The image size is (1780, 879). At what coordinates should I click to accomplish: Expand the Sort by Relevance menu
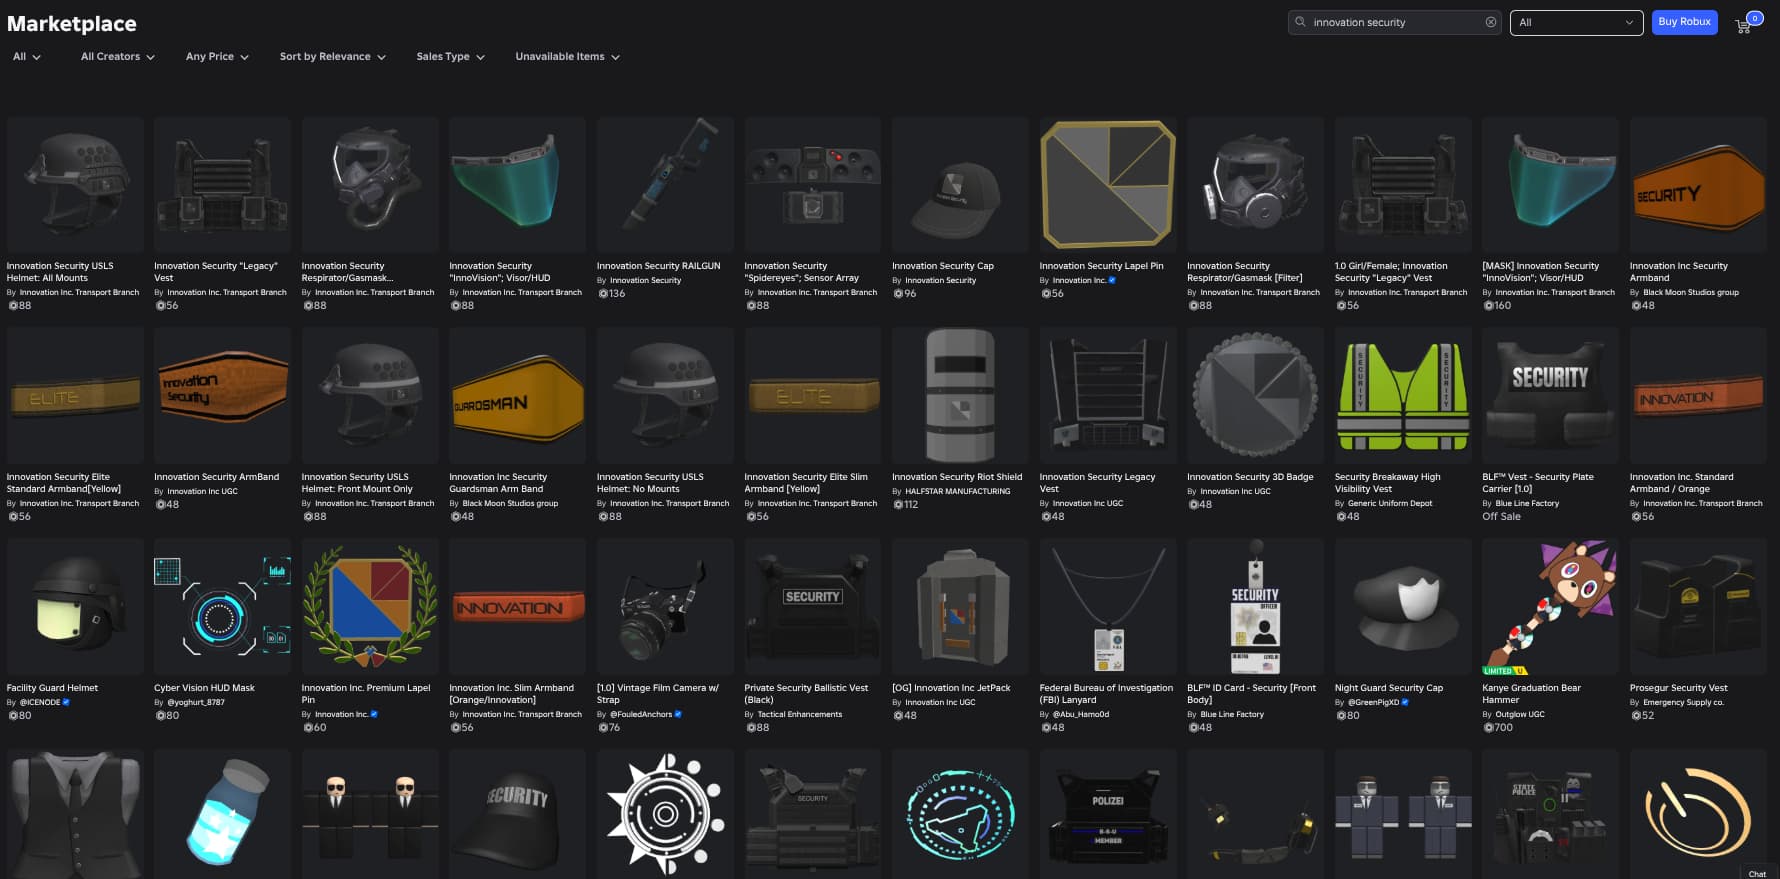[x=332, y=57]
